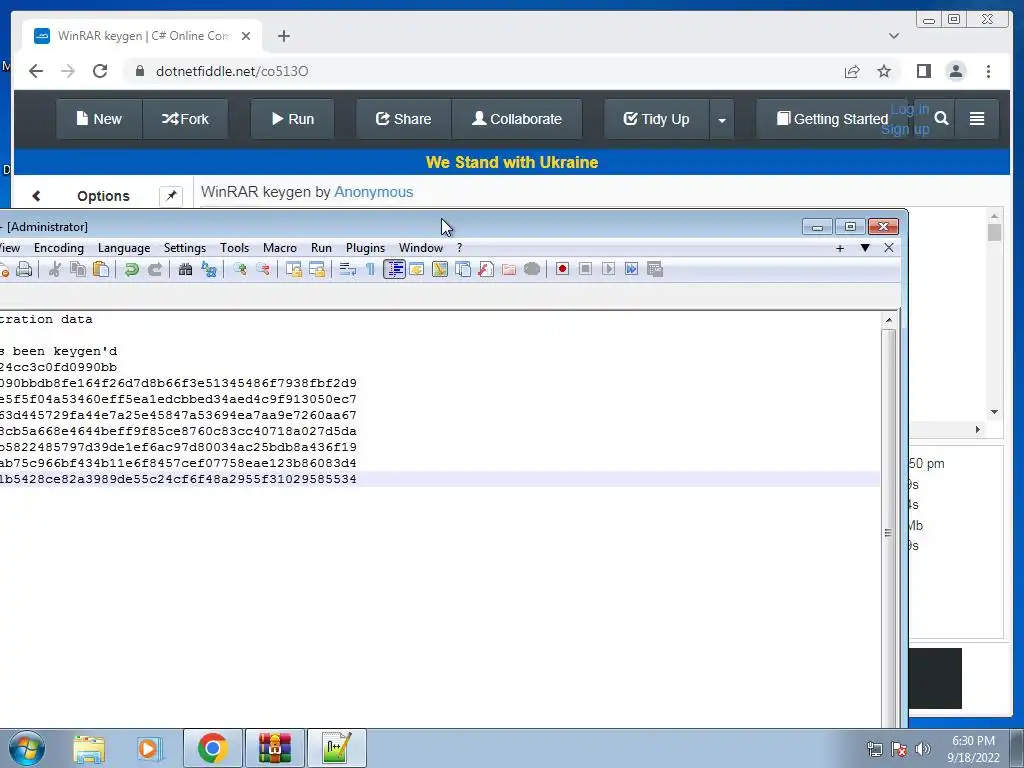Open a new Chrome tab with plus
Viewport: 1024px width, 768px height.
click(283, 36)
